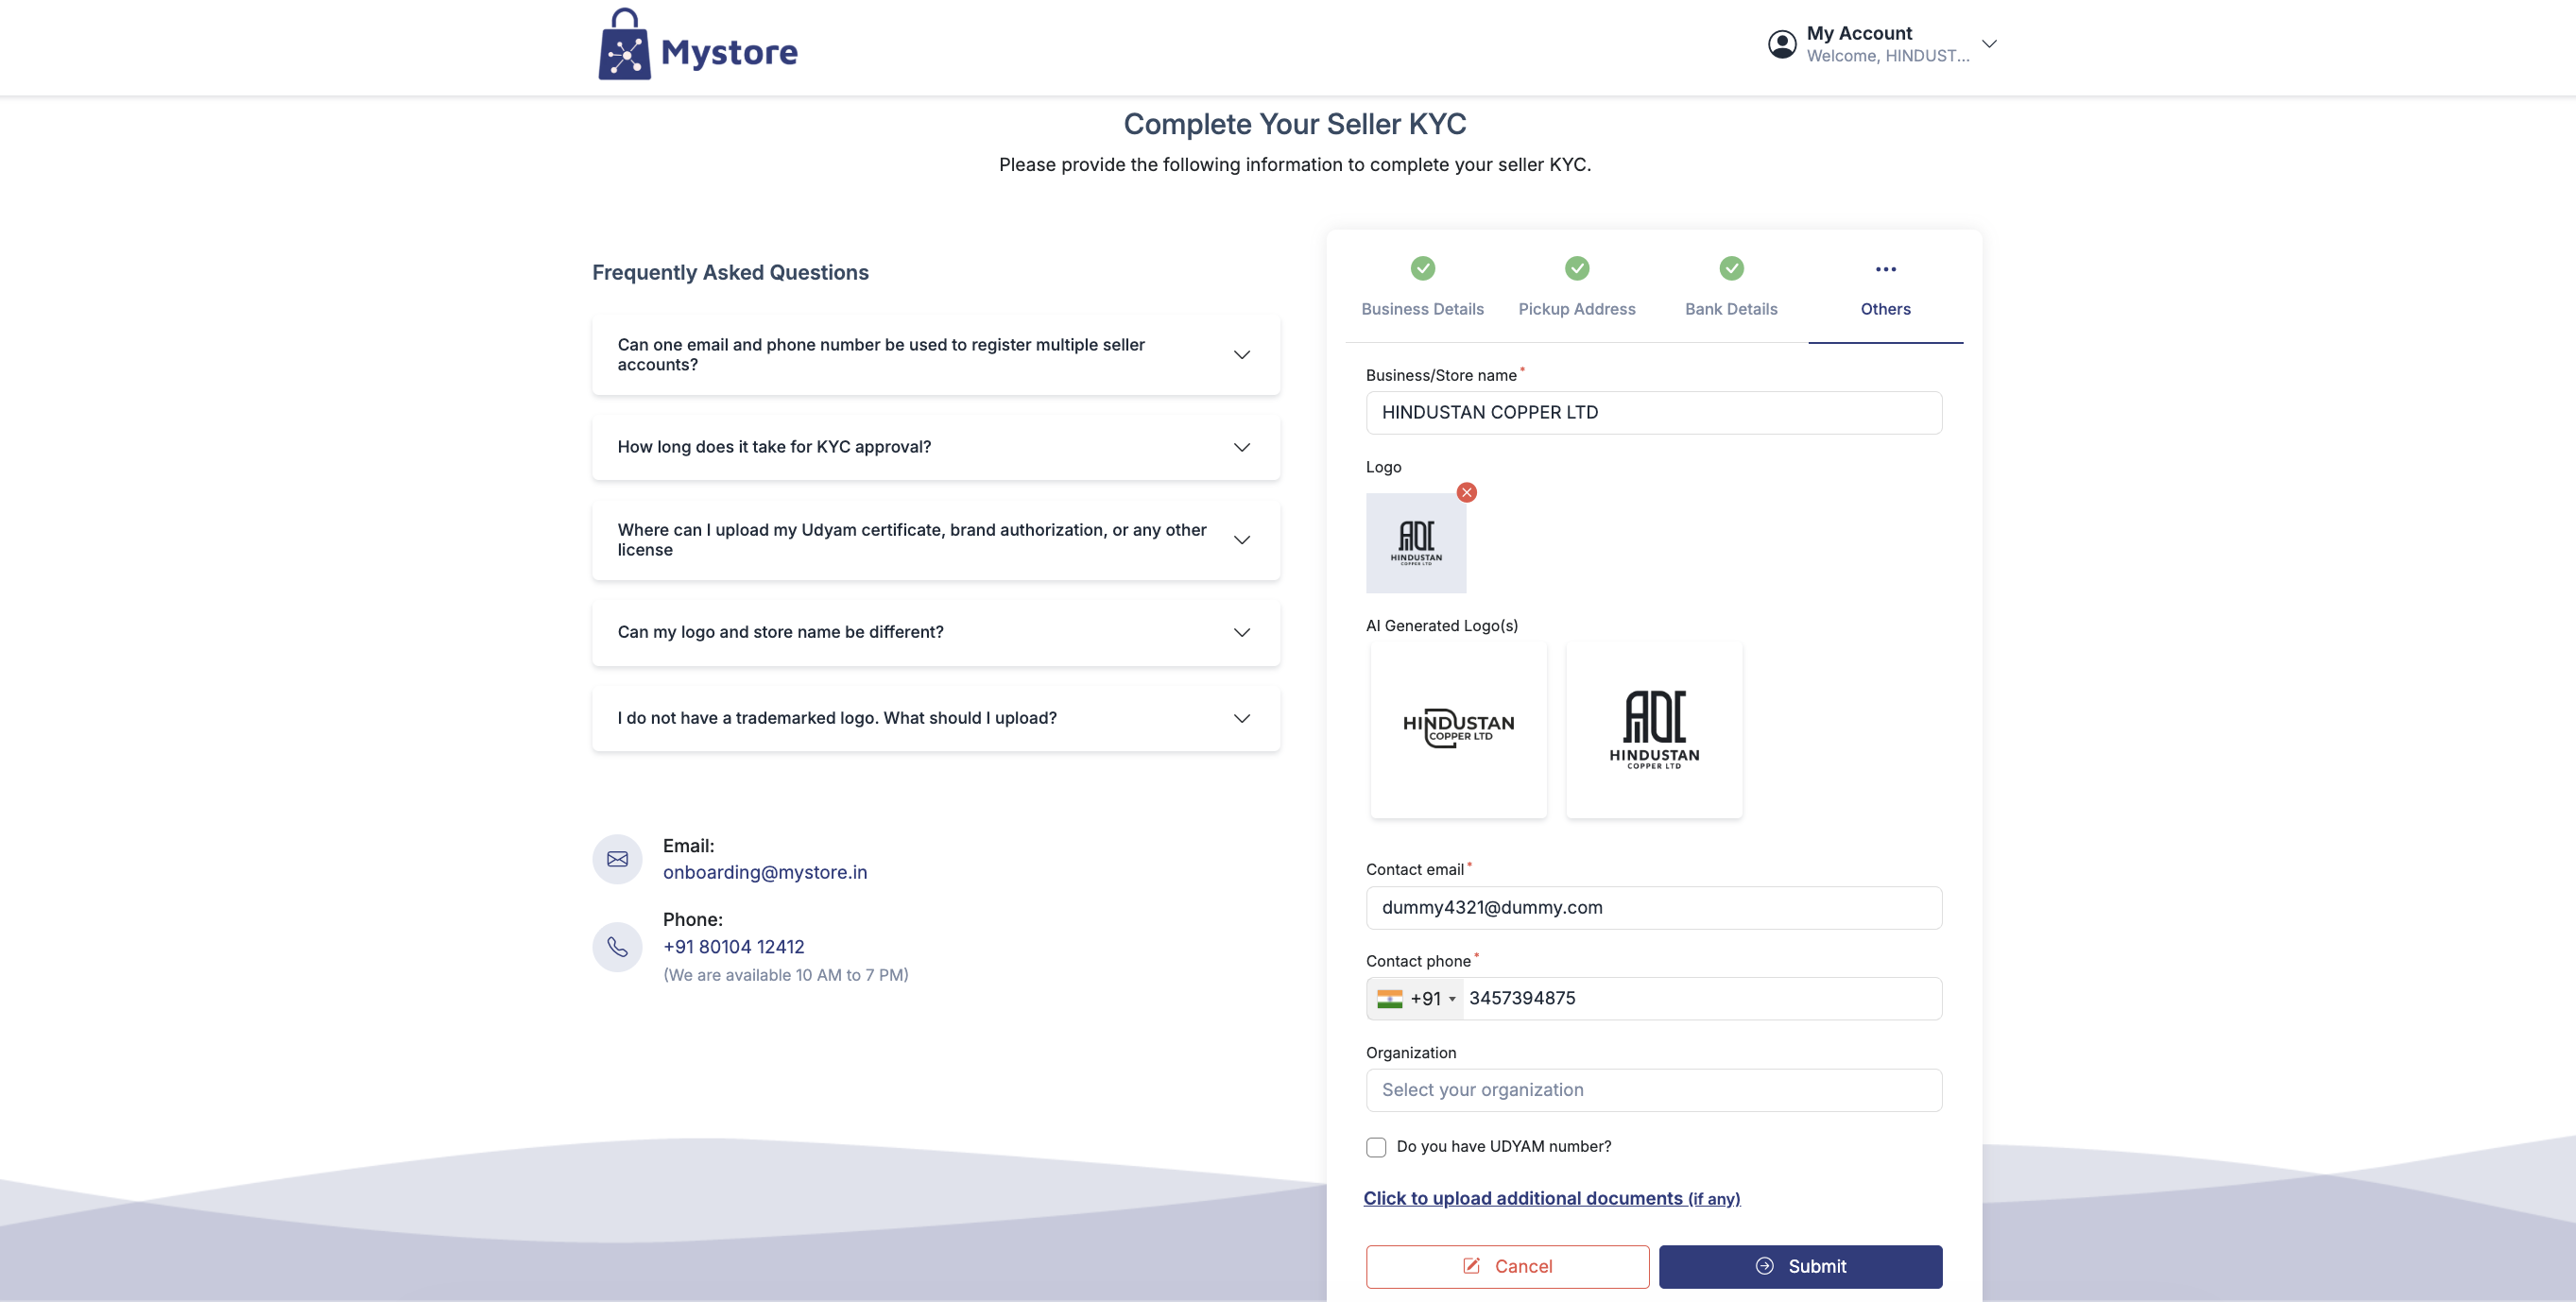Click upload additional documents link
The image size is (2576, 1302).
point(1550,1198)
